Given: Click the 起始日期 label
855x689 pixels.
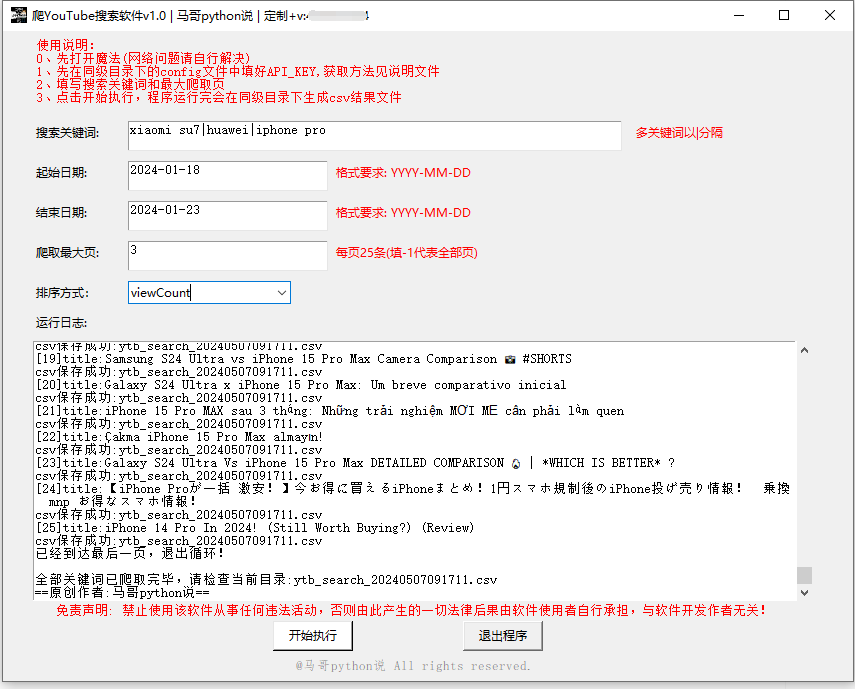Looking at the screenshot, I should [61, 173].
